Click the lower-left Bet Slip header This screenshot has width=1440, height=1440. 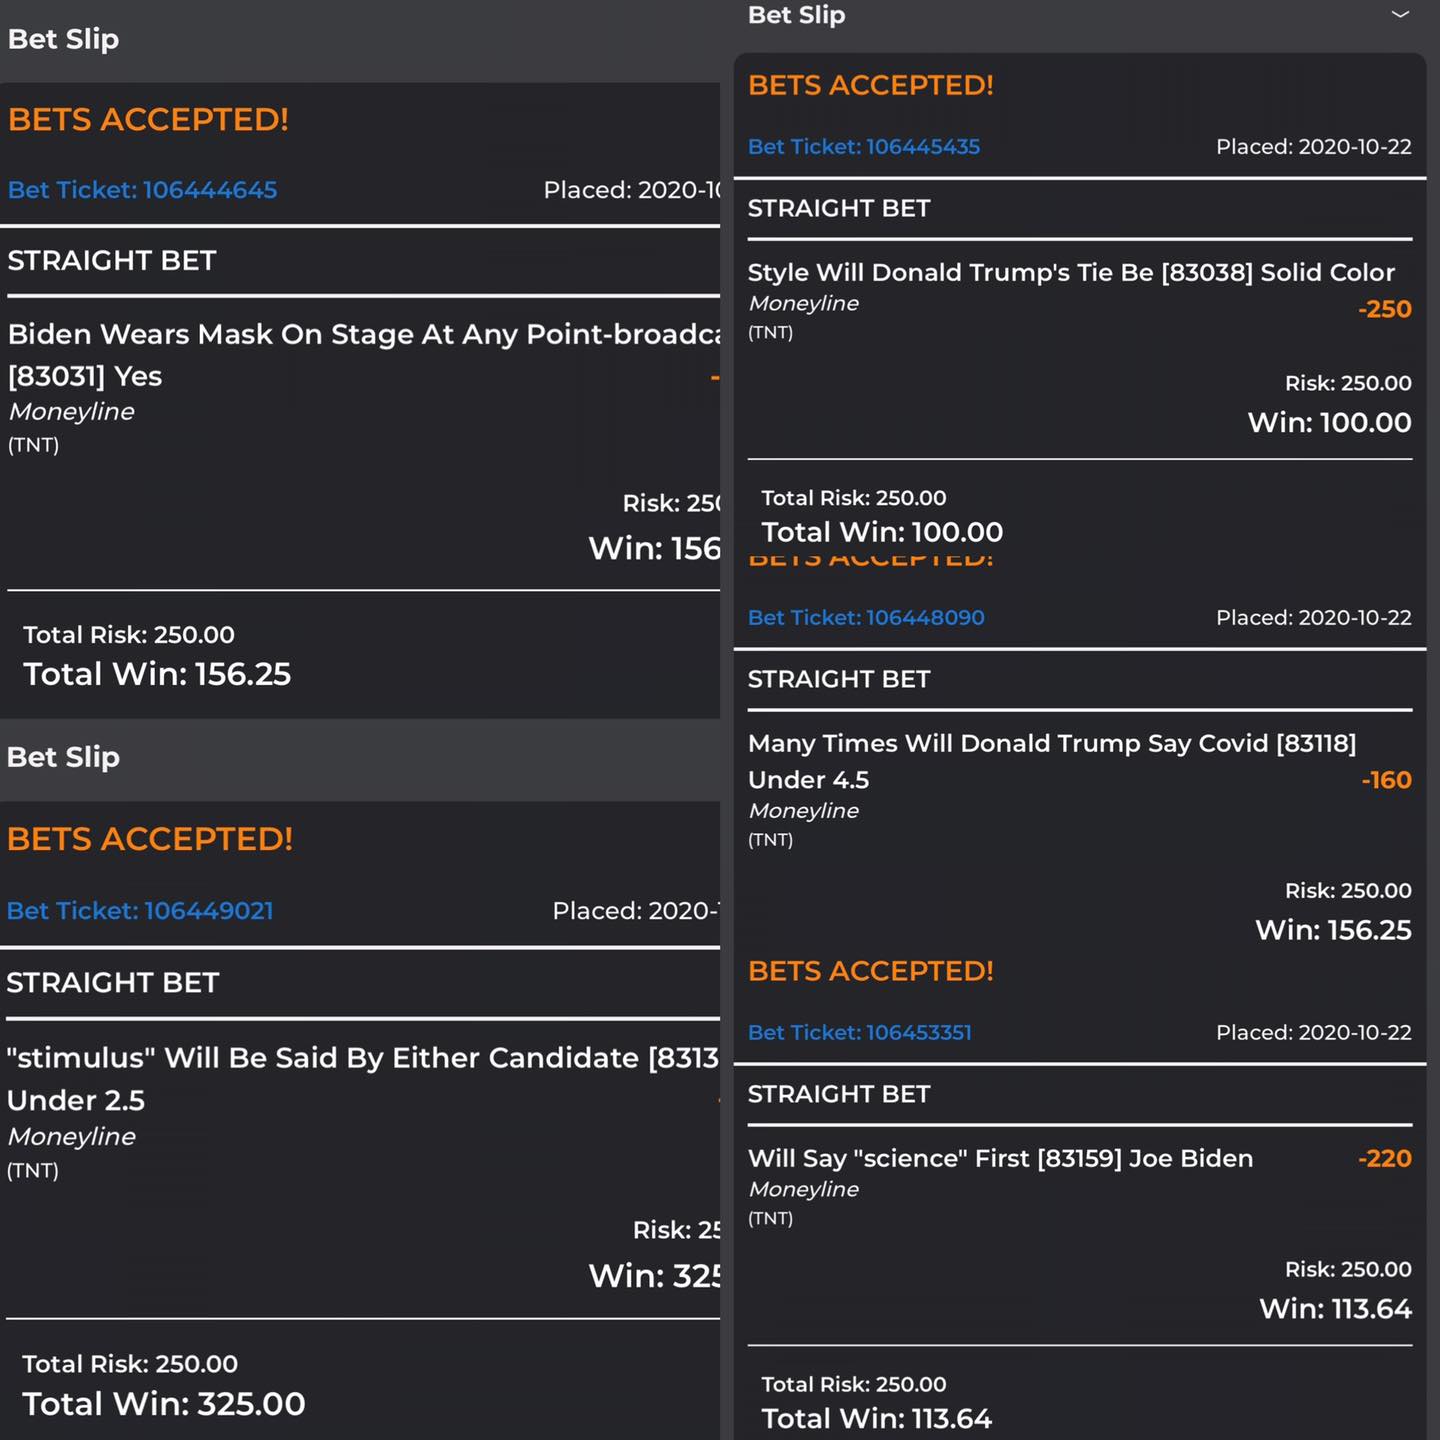coord(64,758)
